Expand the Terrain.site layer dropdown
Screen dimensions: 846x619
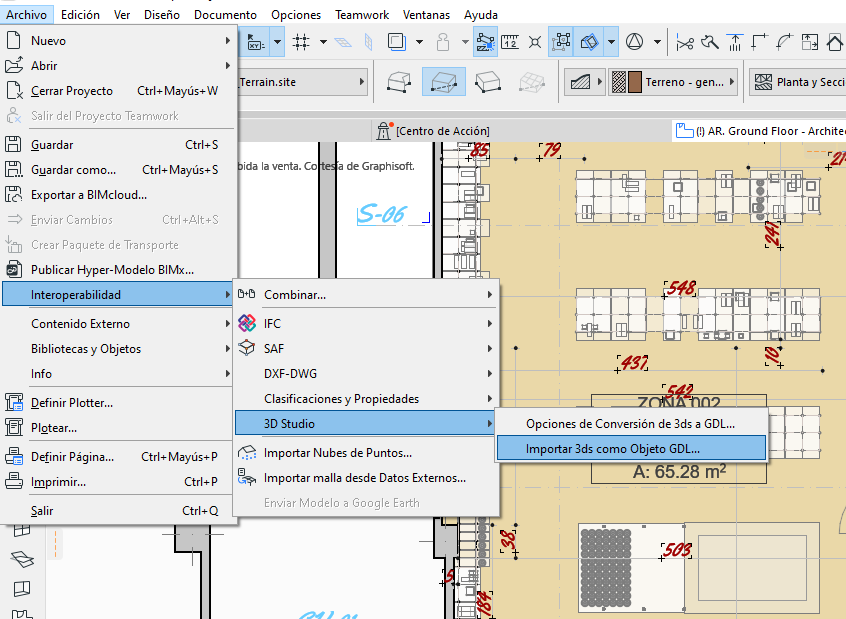coord(300,82)
